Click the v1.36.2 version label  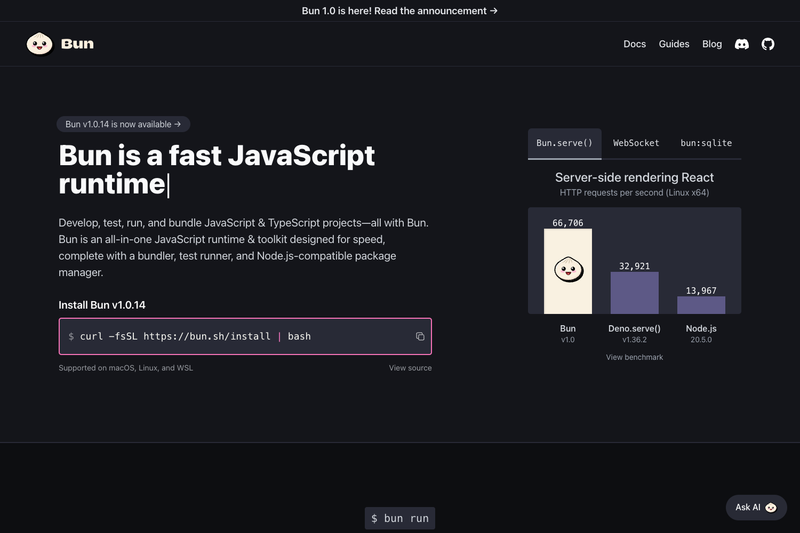pos(634,340)
